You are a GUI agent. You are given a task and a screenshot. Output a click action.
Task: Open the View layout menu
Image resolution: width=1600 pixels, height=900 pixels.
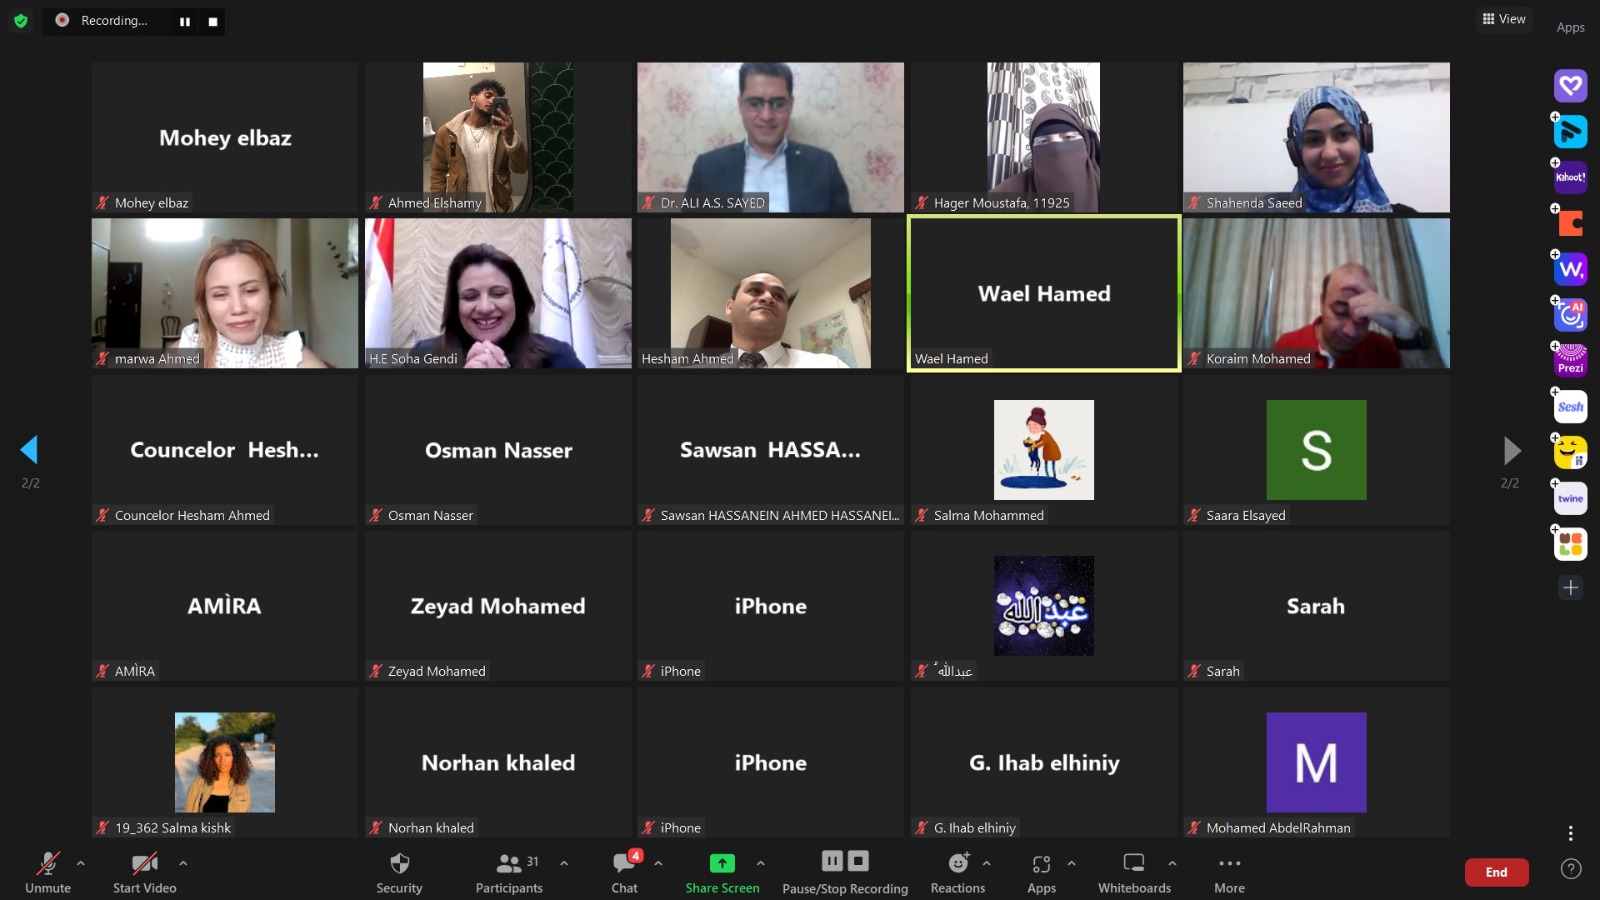[1504, 19]
